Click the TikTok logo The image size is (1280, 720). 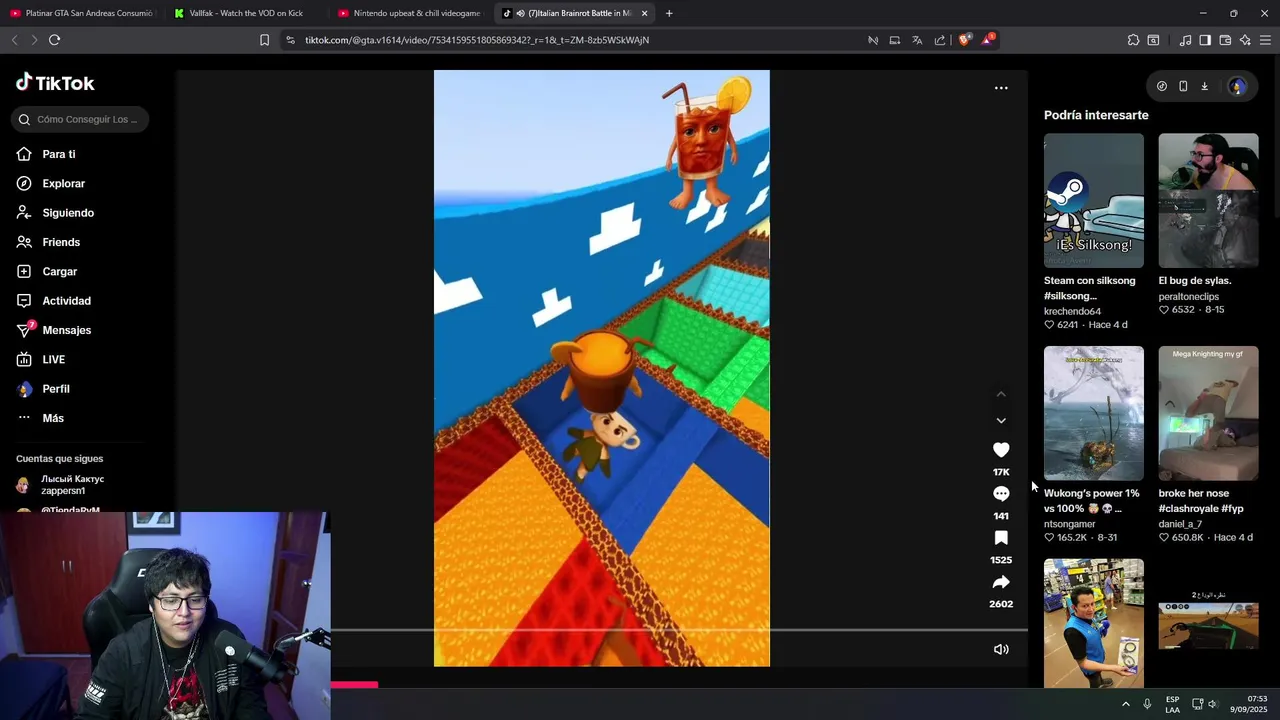click(x=55, y=83)
